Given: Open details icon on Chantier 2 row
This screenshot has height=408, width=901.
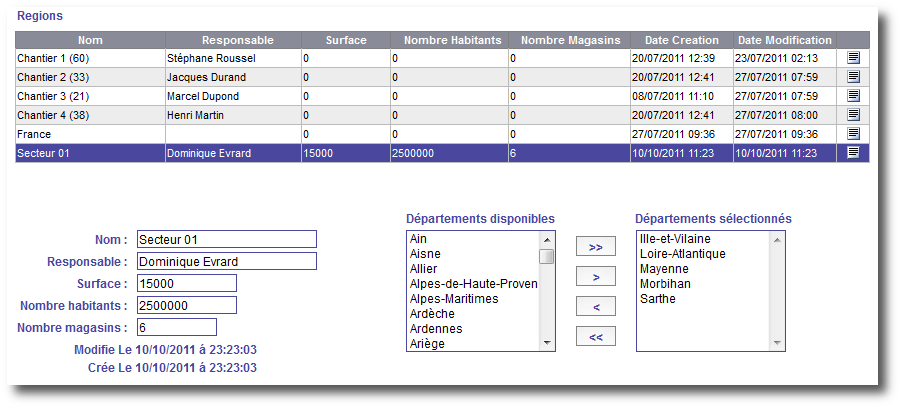Looking at the screenshot, I should pyautogui.click(x=853, y=77).
